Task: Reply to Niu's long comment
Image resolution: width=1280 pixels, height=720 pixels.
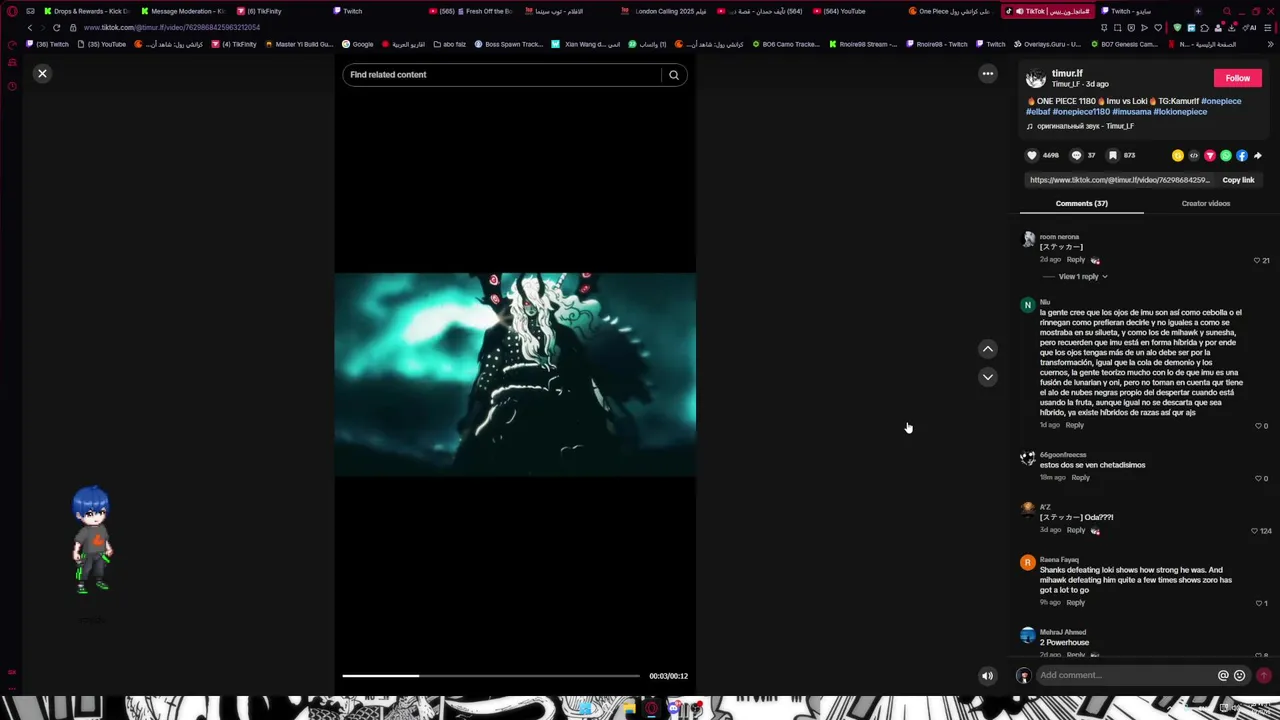Action: tap(1075, 425)
